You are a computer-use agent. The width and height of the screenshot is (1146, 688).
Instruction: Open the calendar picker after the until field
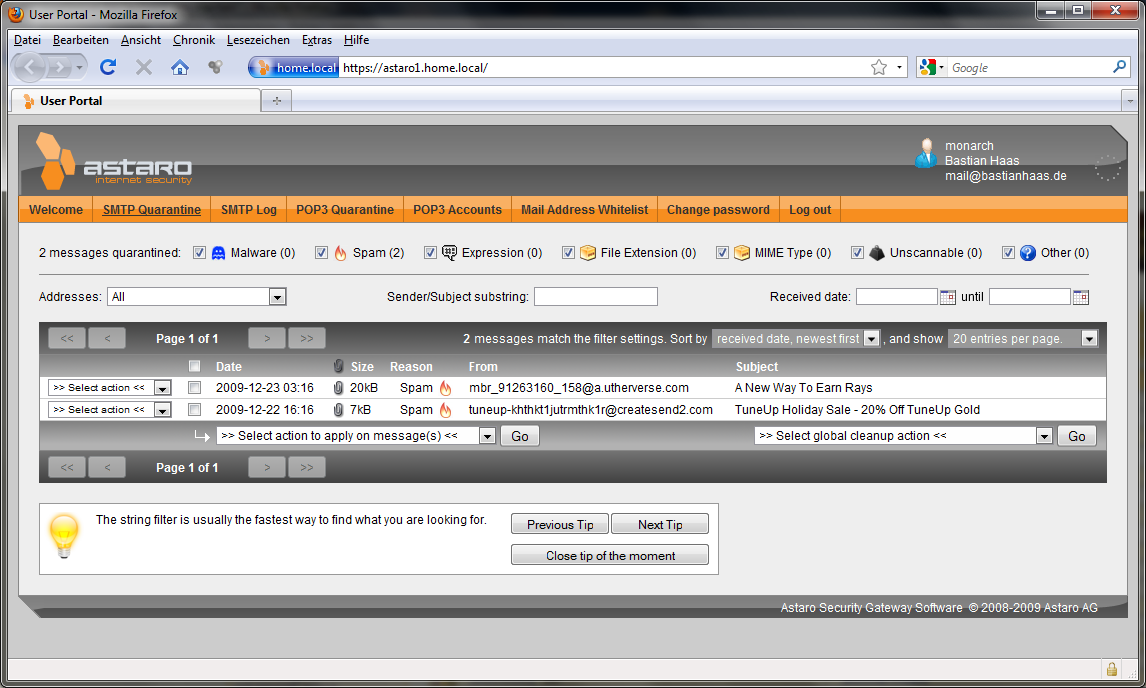point(1080,297)
